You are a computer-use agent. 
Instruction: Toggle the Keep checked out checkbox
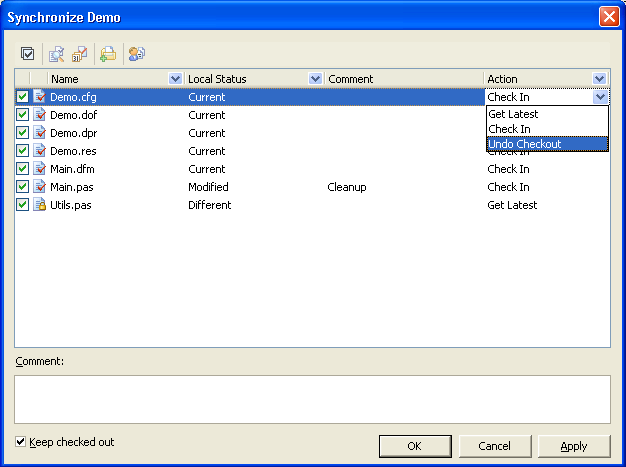[21, 442]
